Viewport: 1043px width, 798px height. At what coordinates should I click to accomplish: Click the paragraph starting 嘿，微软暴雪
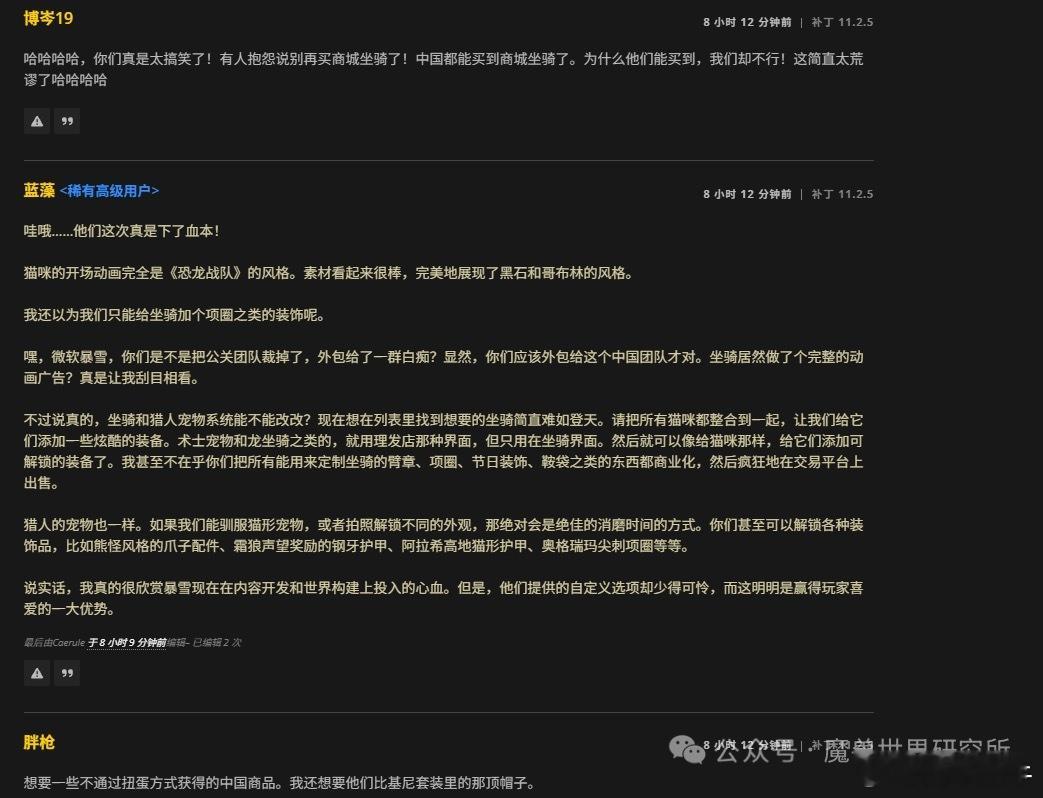[x=444, y=368]
